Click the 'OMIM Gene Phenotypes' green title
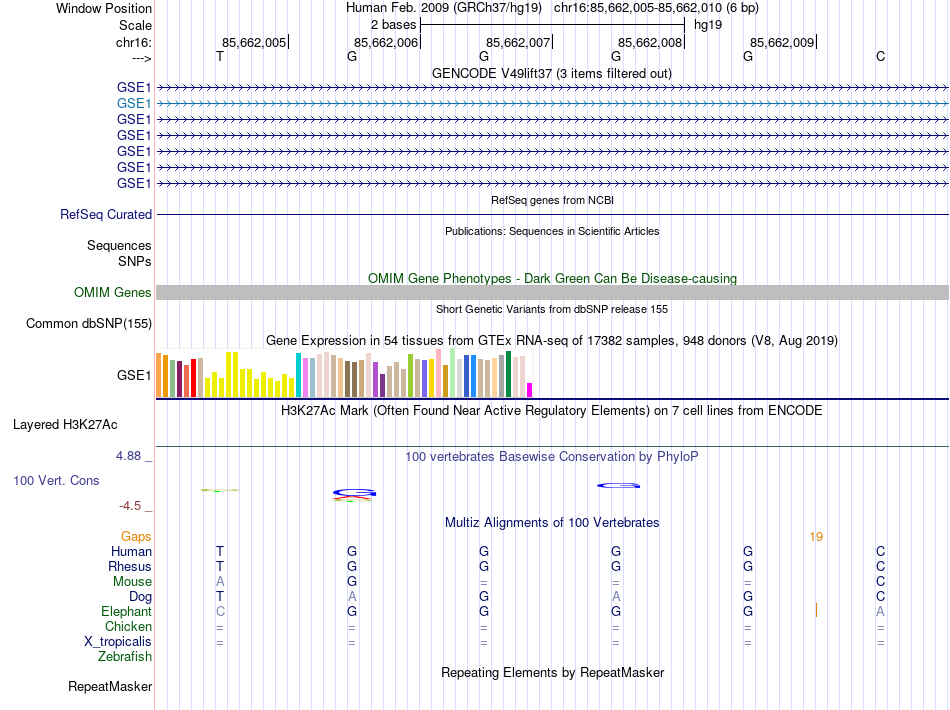Image resolution: width=950 pixels, height=710 pixels. click(x=552, y=279)
